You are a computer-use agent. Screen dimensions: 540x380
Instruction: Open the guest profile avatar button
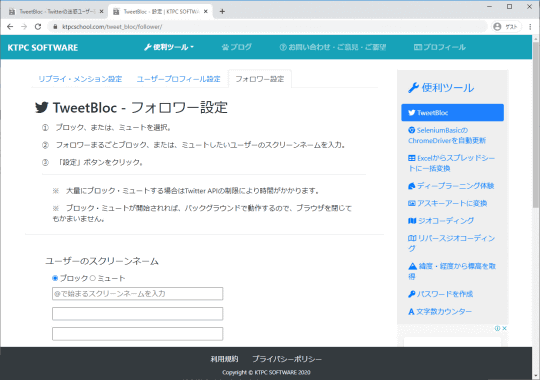[x=506, y=27]
